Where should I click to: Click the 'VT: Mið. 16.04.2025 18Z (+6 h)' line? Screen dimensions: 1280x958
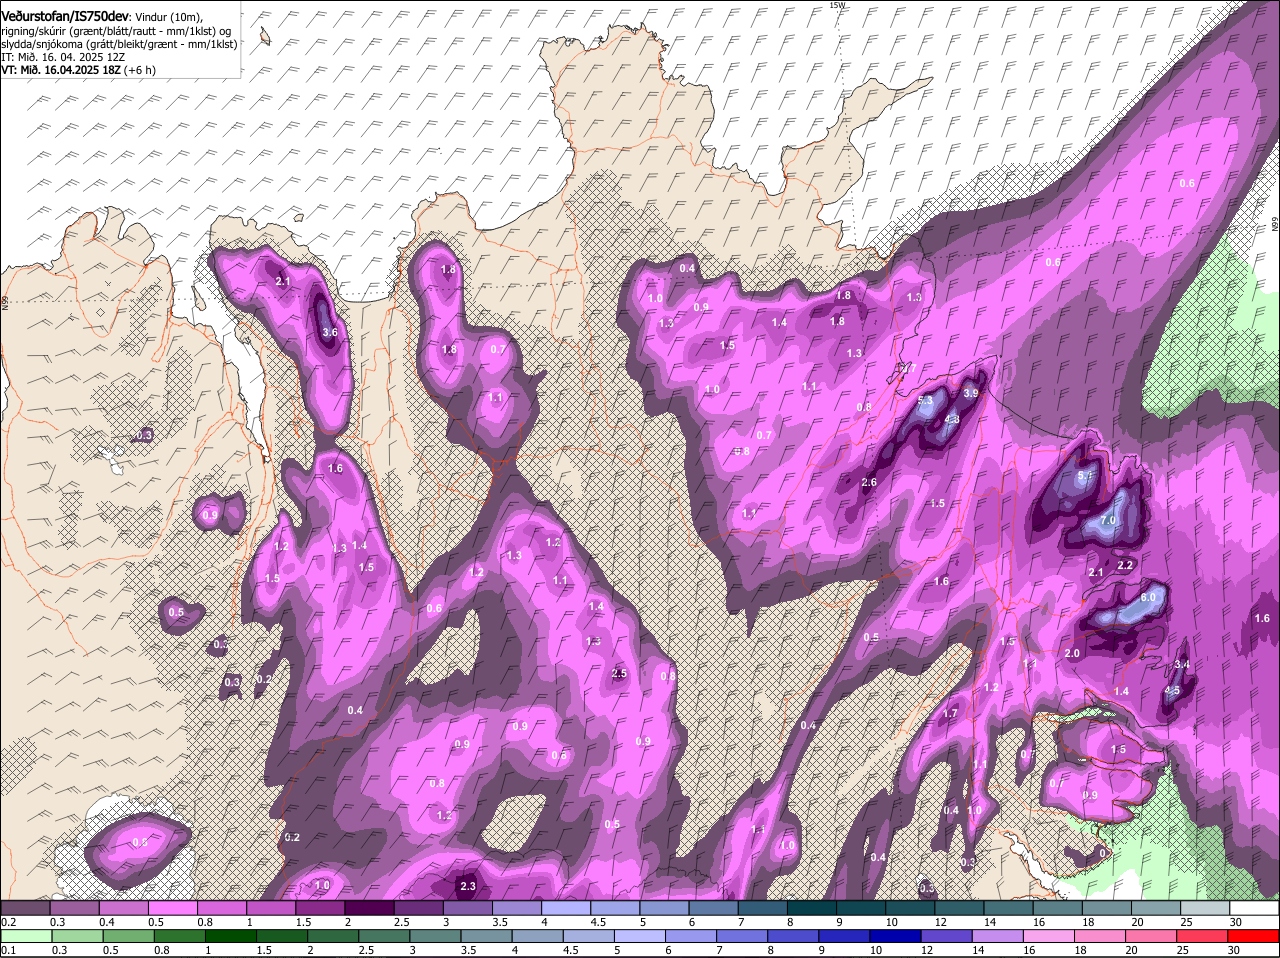[78, 70]
